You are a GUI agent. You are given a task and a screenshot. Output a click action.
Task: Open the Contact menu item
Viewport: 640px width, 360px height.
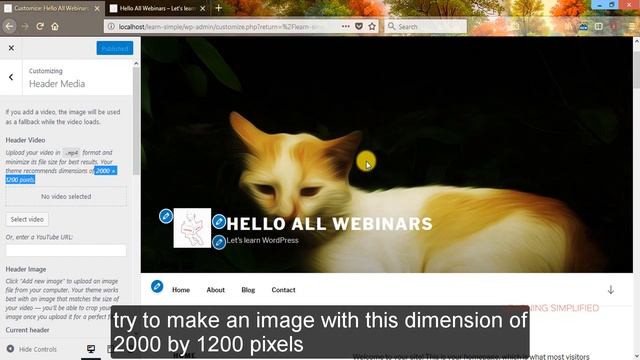tap(283, 290)
